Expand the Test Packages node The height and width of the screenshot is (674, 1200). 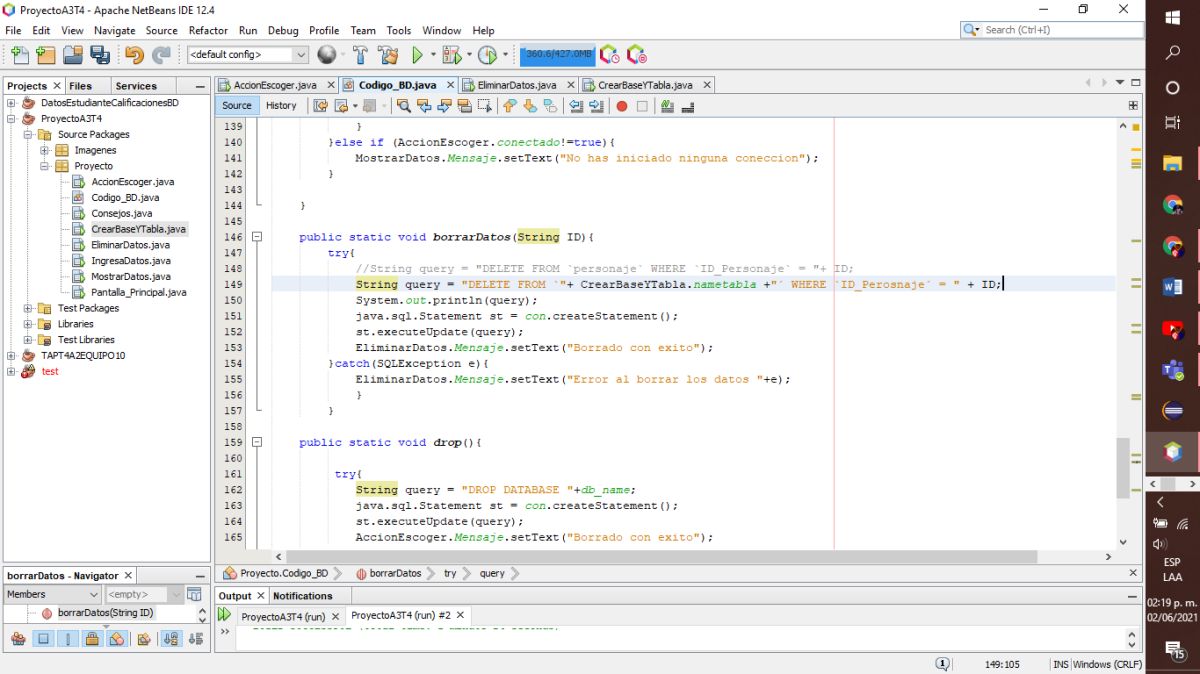tap(28, 308)
